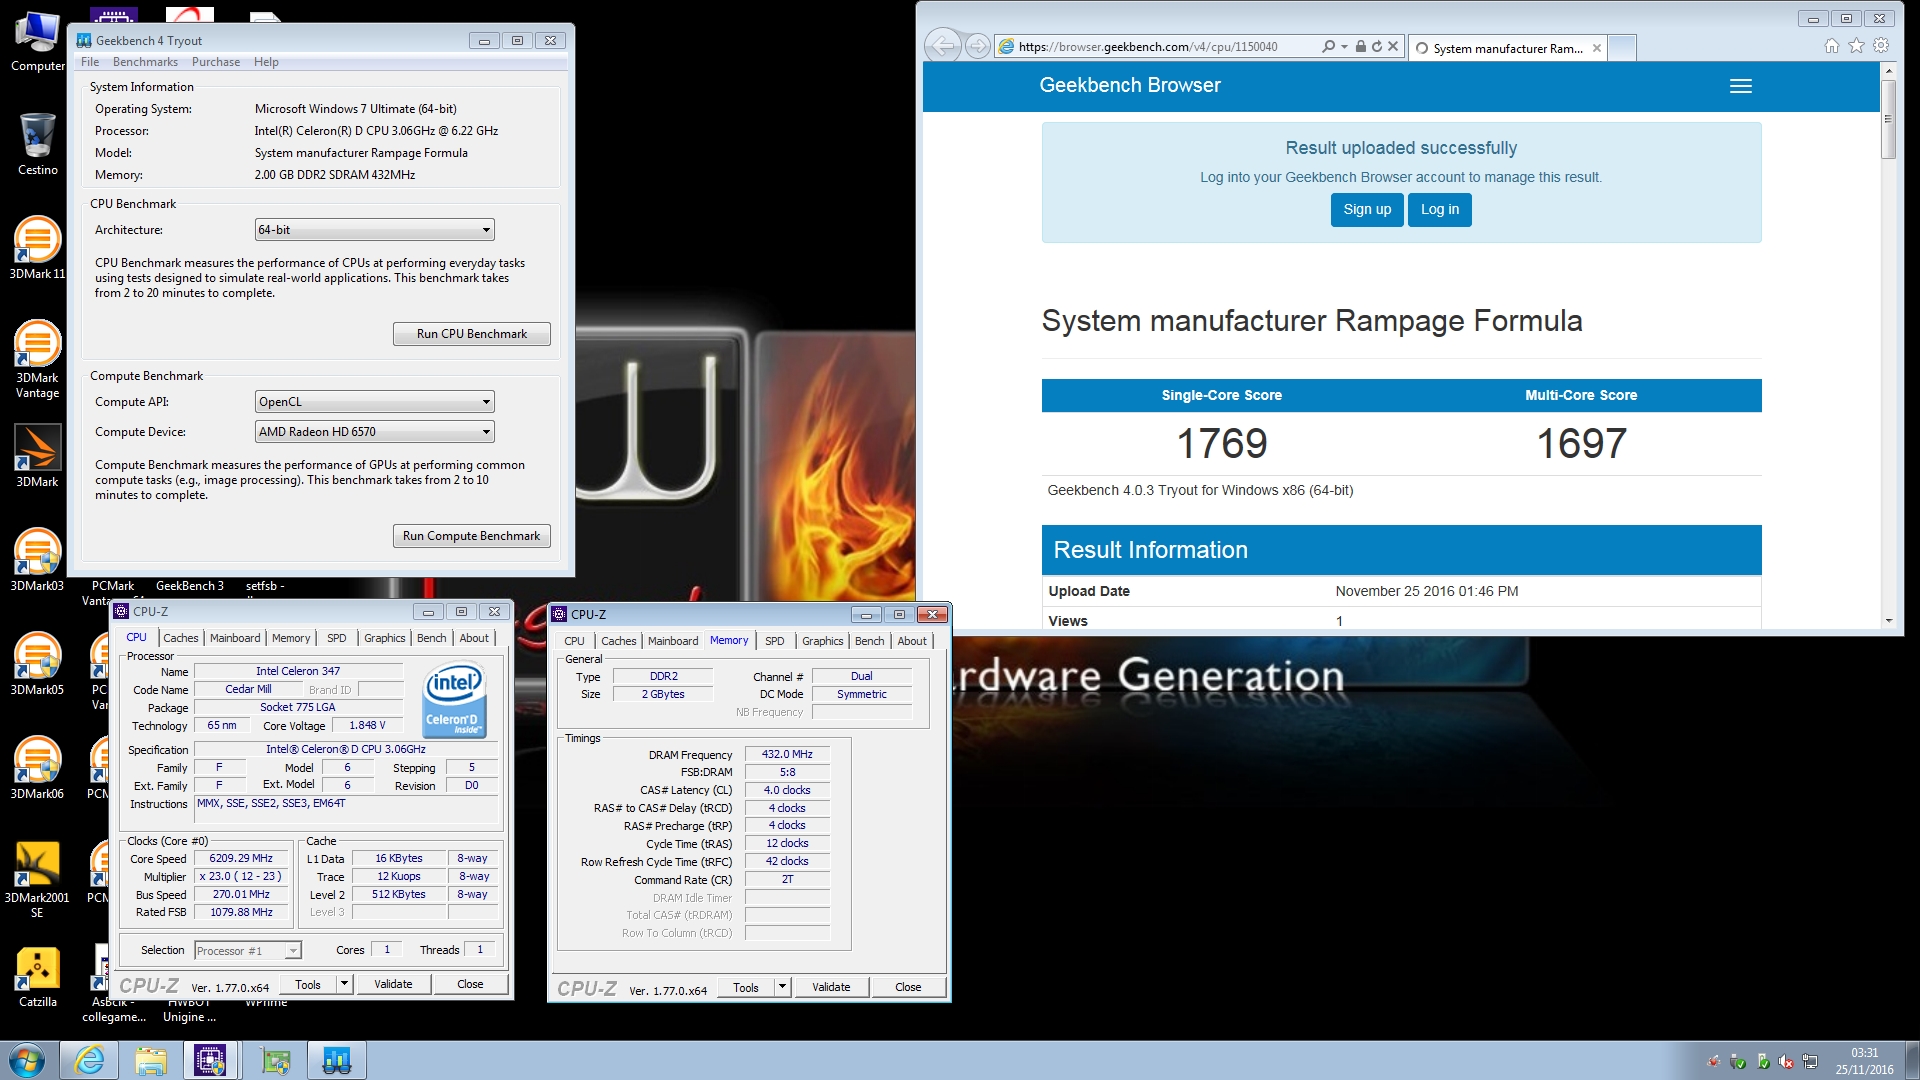Screen dimensions: 1920x1080
Task: Launch the 3DMark desktop shortcut
Action: click(37, 456)
